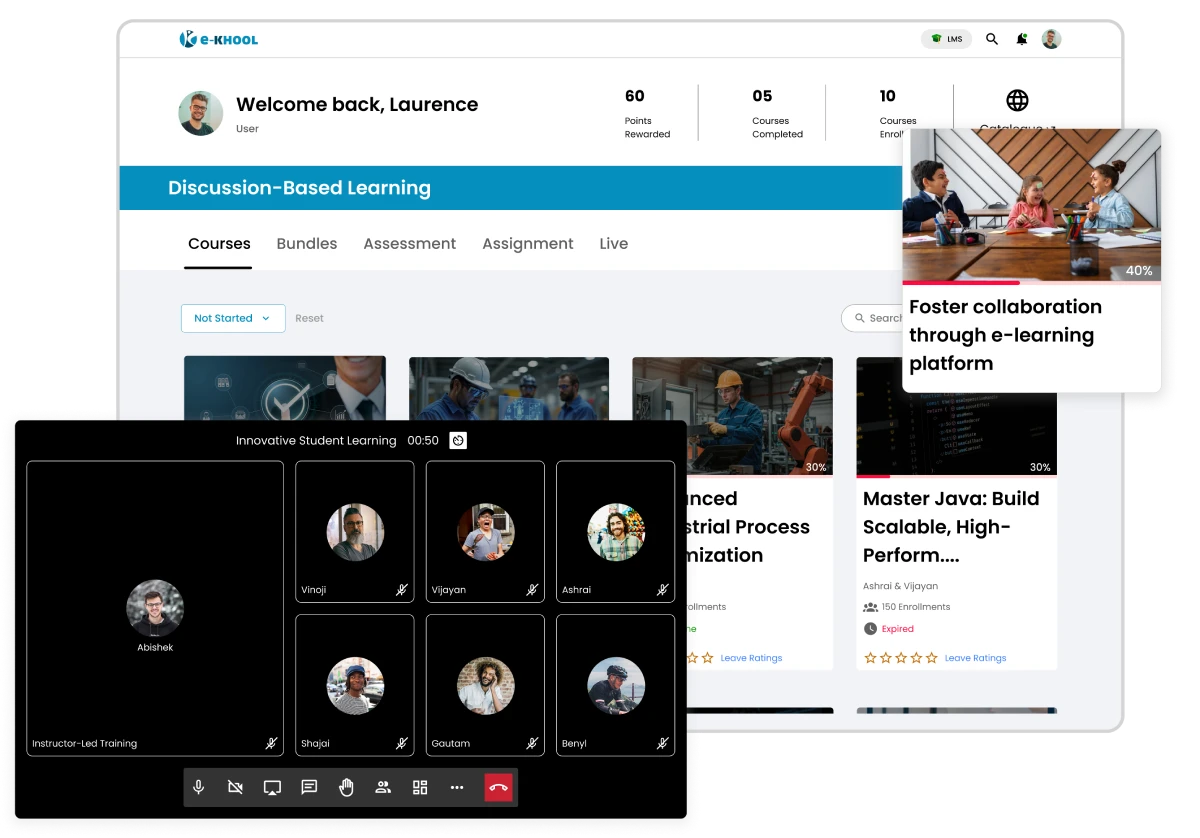Toggle the camera off icon in the call
Image resolution: width=1200 pixels, height=838 pixels.
[x=234, y=787]
